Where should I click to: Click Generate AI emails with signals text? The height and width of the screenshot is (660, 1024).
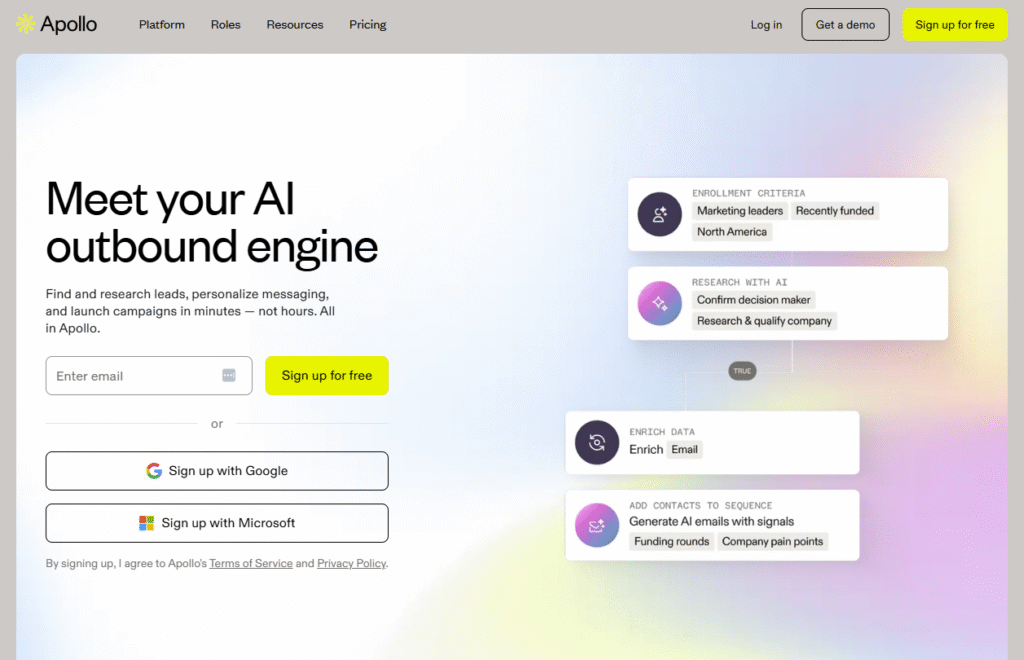point(712,521)
